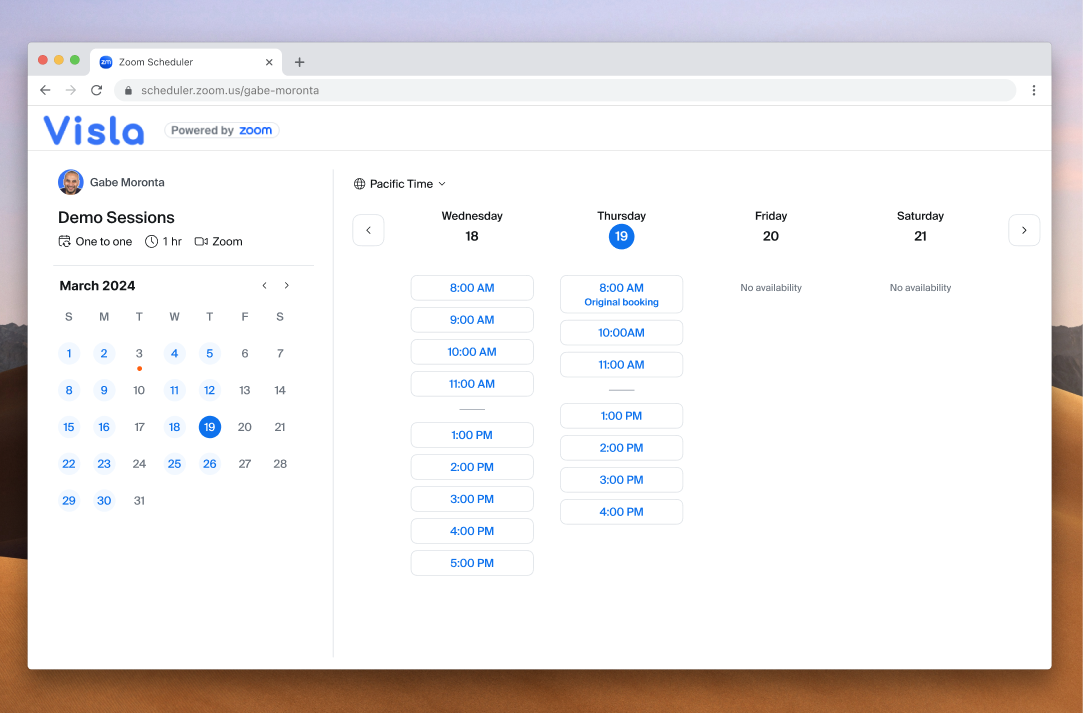
Task: Click the Demo Sessions title
Action: pyautogui.click(x=116, y=218)
